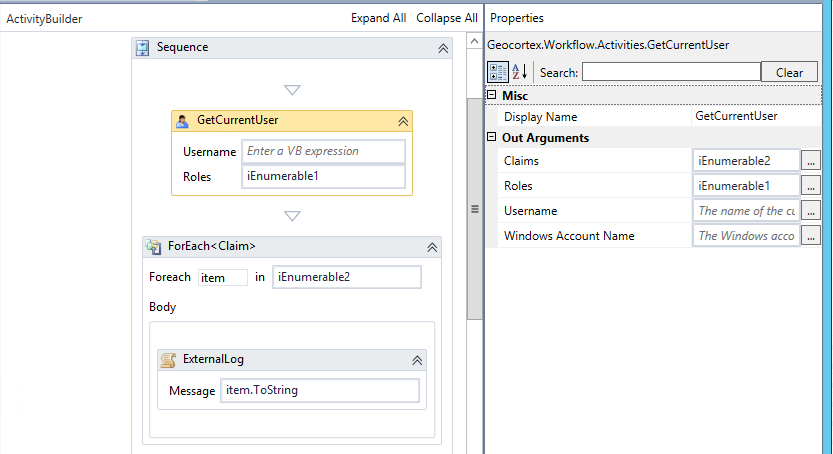Viewport: 833px width, 454px height.
Task: Click Windows Account Name value field
Action: tap(746, 235)
